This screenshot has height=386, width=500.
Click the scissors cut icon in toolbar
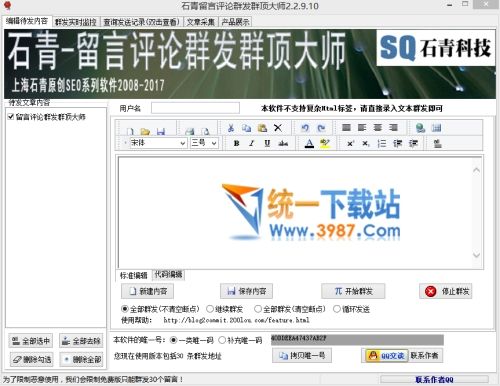[231, 128]
